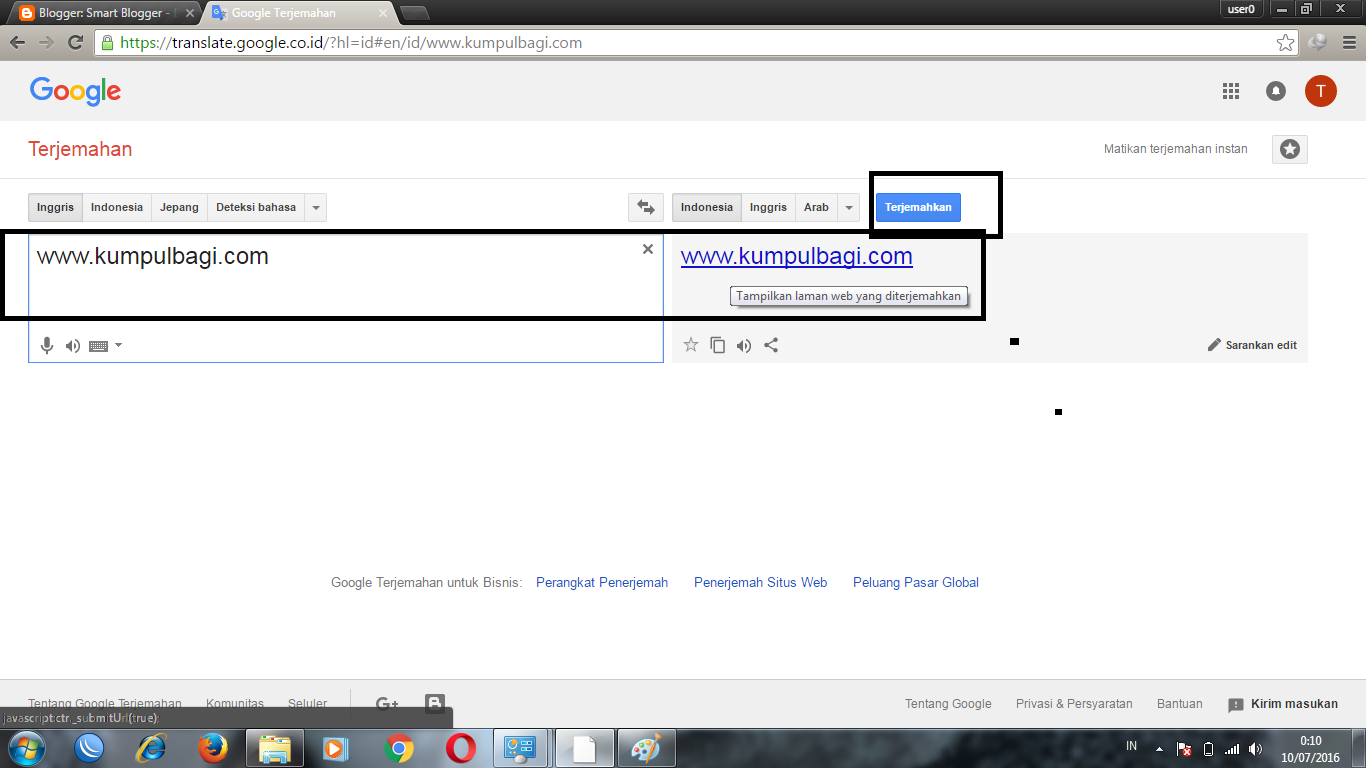Launch Internet Explorer from taskbar
Screen dimensions: 1366x768
point(152,748)
